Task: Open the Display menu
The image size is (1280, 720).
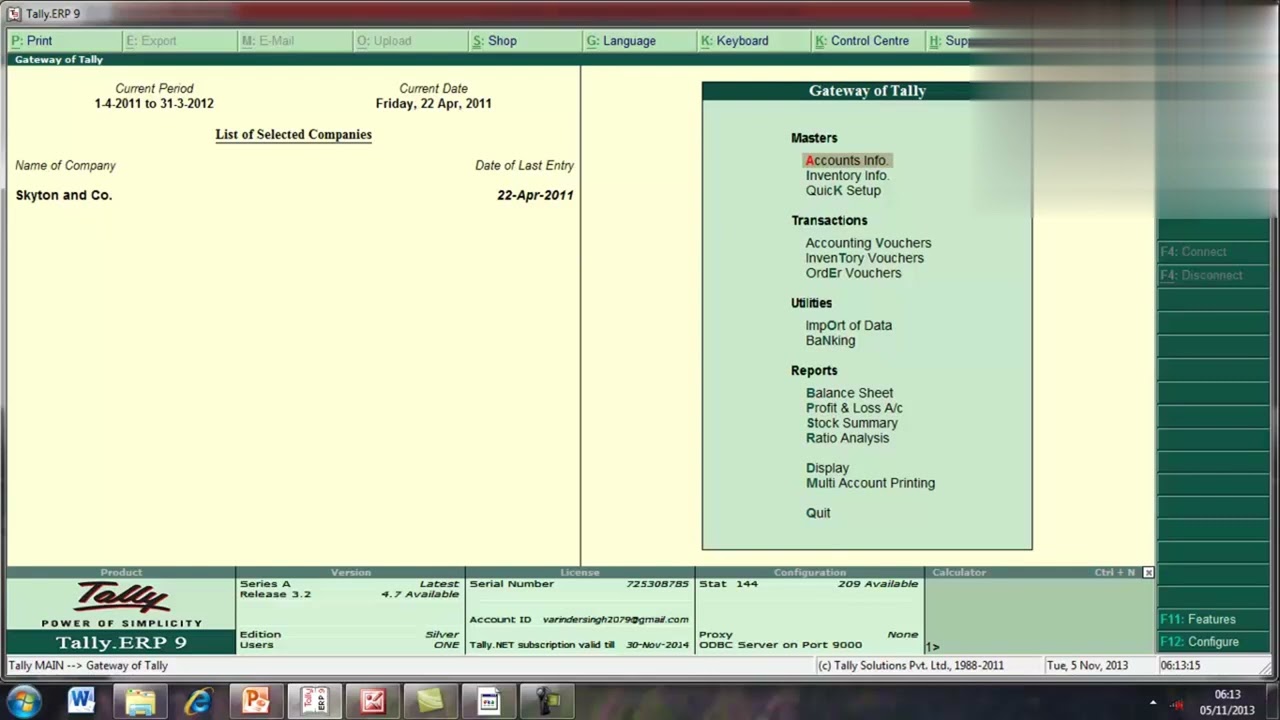Action: coord(827,468)
